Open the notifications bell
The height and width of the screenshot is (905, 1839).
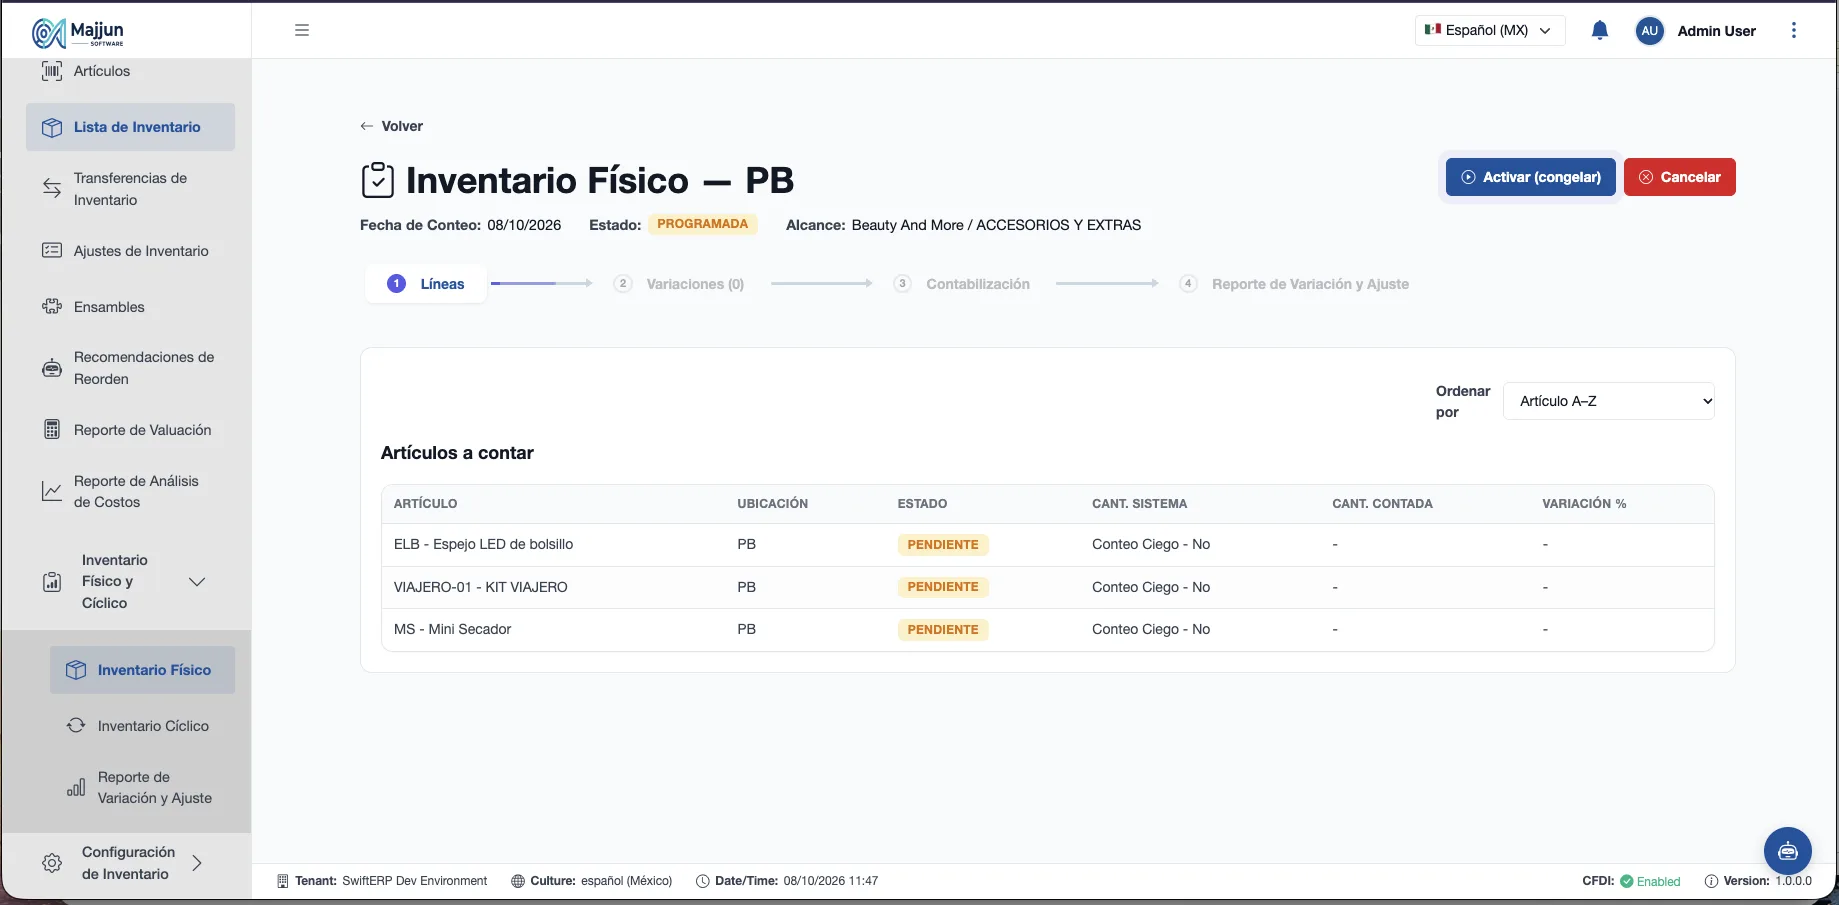click(x=1600, y=30)
